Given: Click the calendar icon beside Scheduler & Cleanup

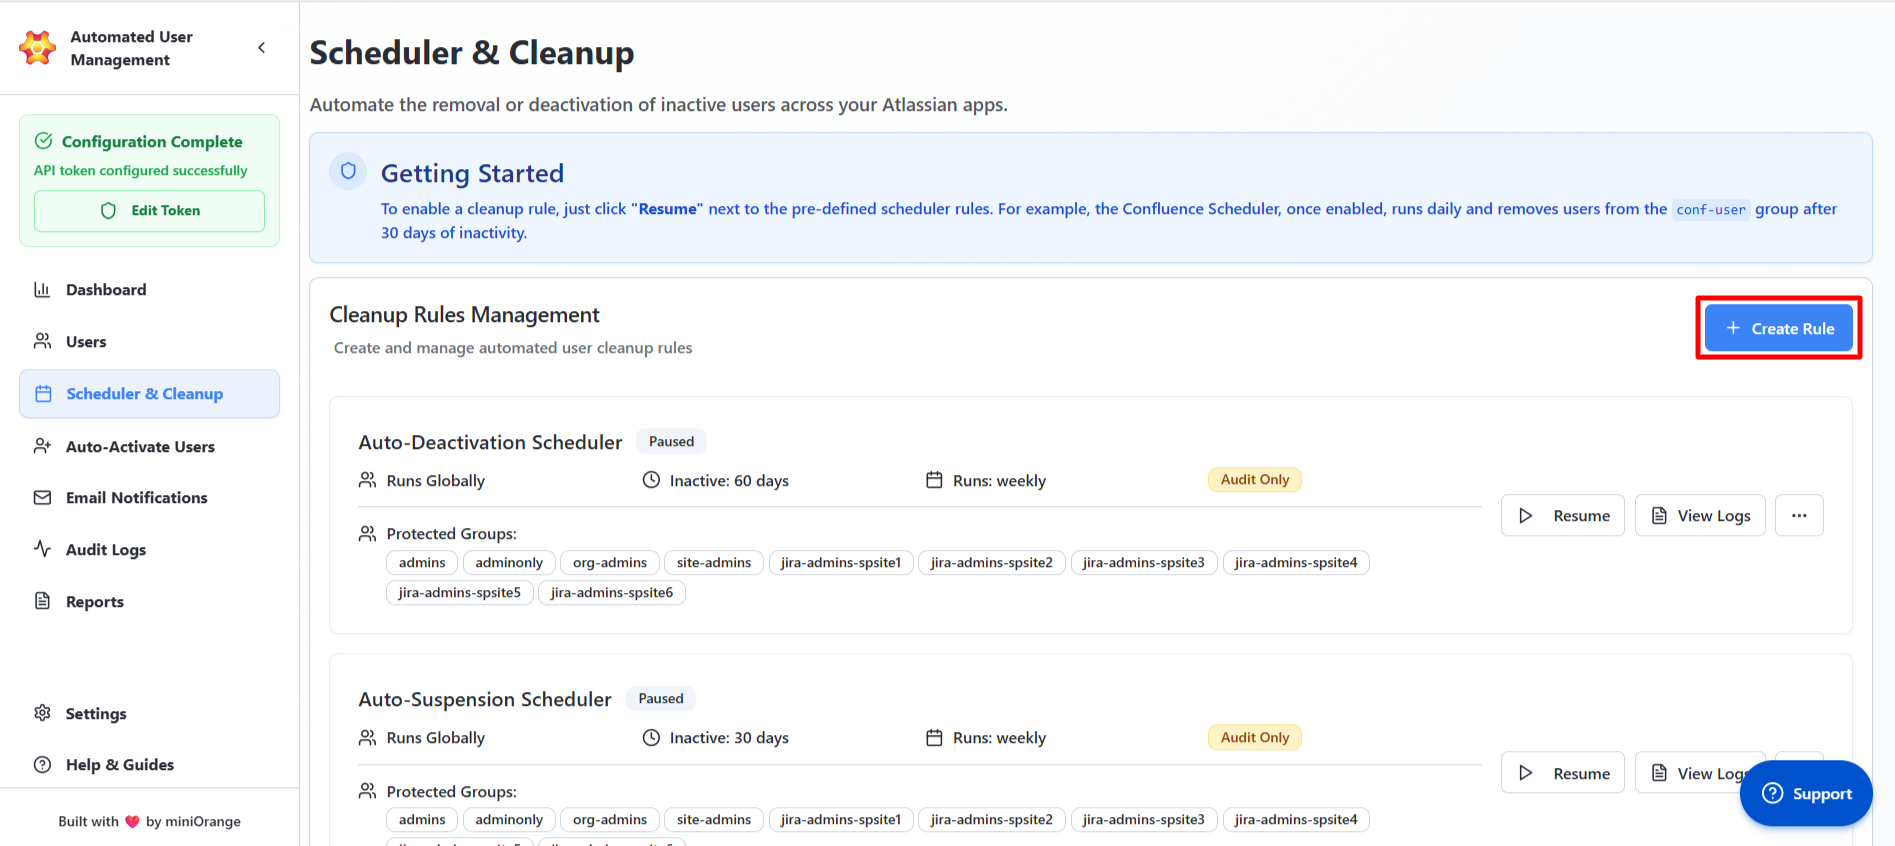Looking at the screenshot, I should point(43,394).
